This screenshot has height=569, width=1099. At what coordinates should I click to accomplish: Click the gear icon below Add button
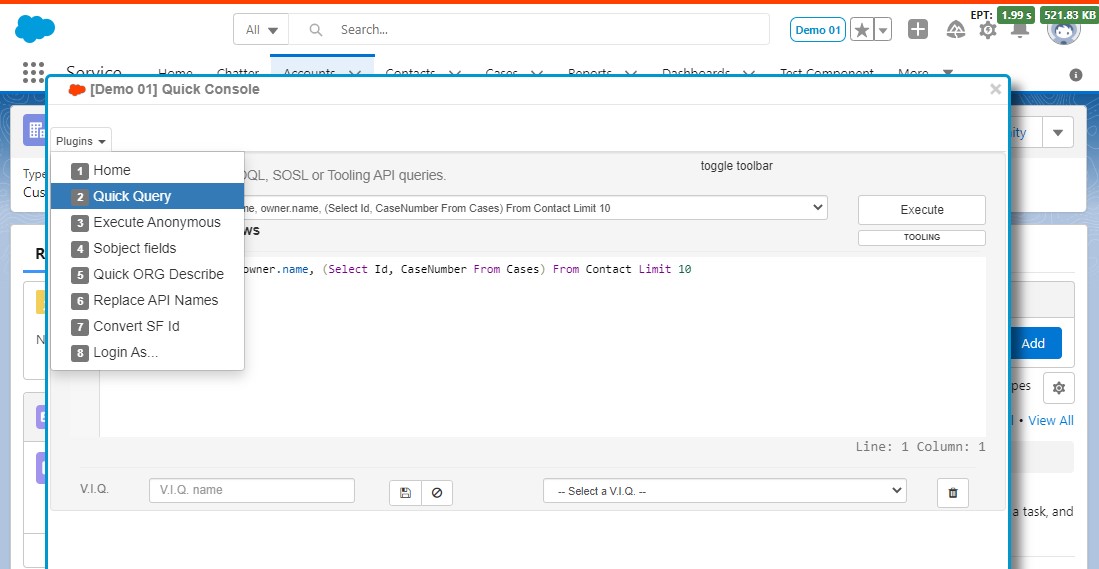(1058, 388)
